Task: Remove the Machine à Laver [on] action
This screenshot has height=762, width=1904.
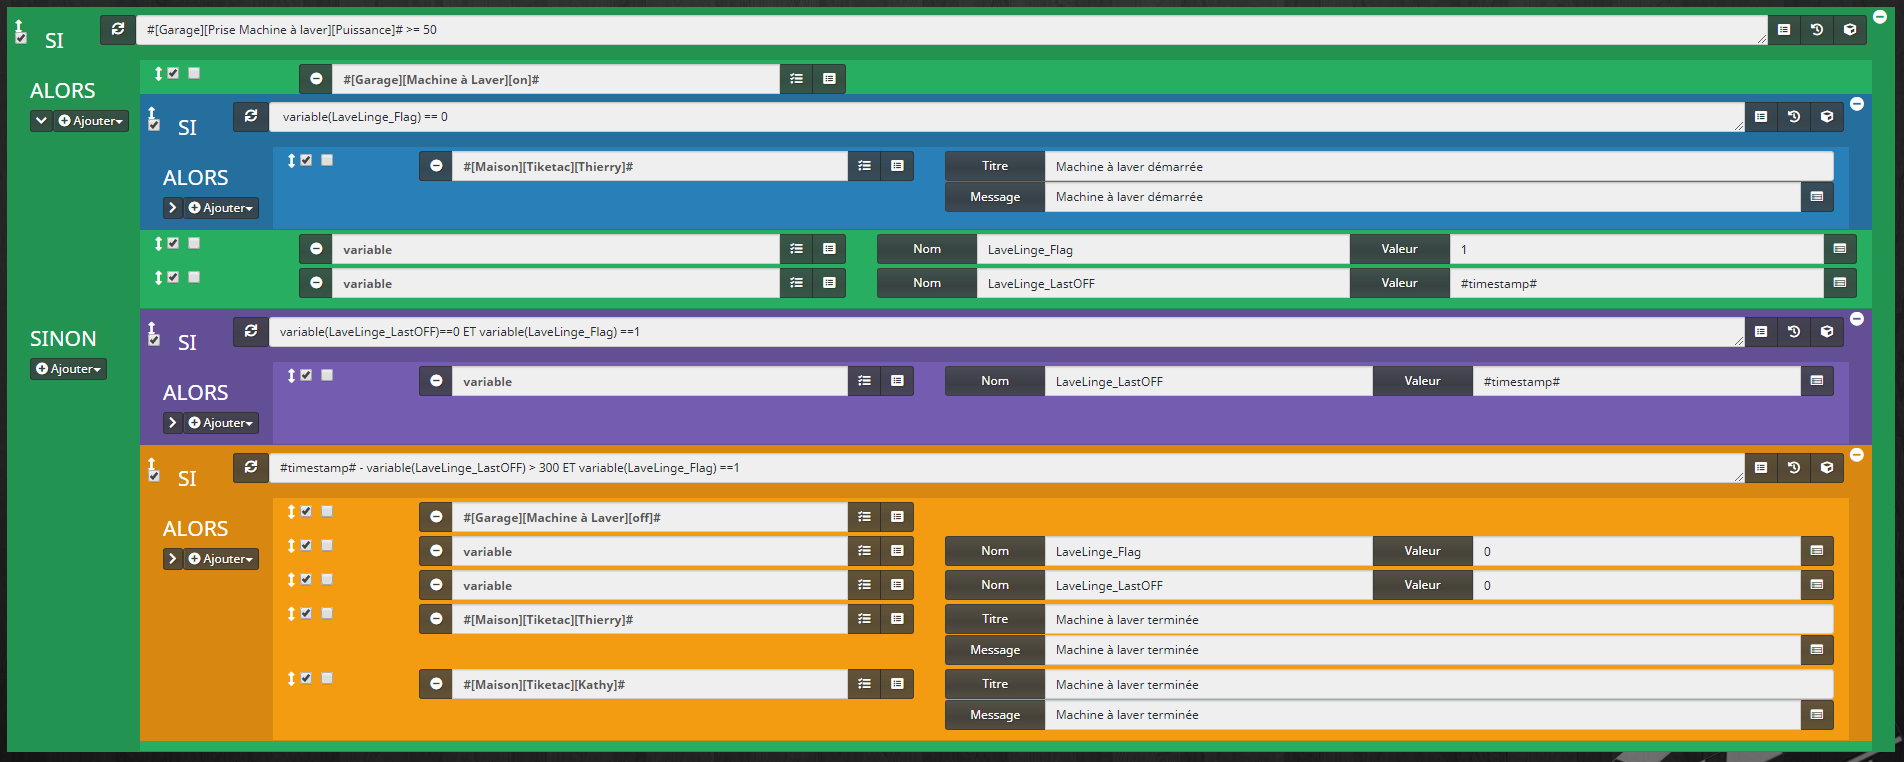Action: (316, 79)
